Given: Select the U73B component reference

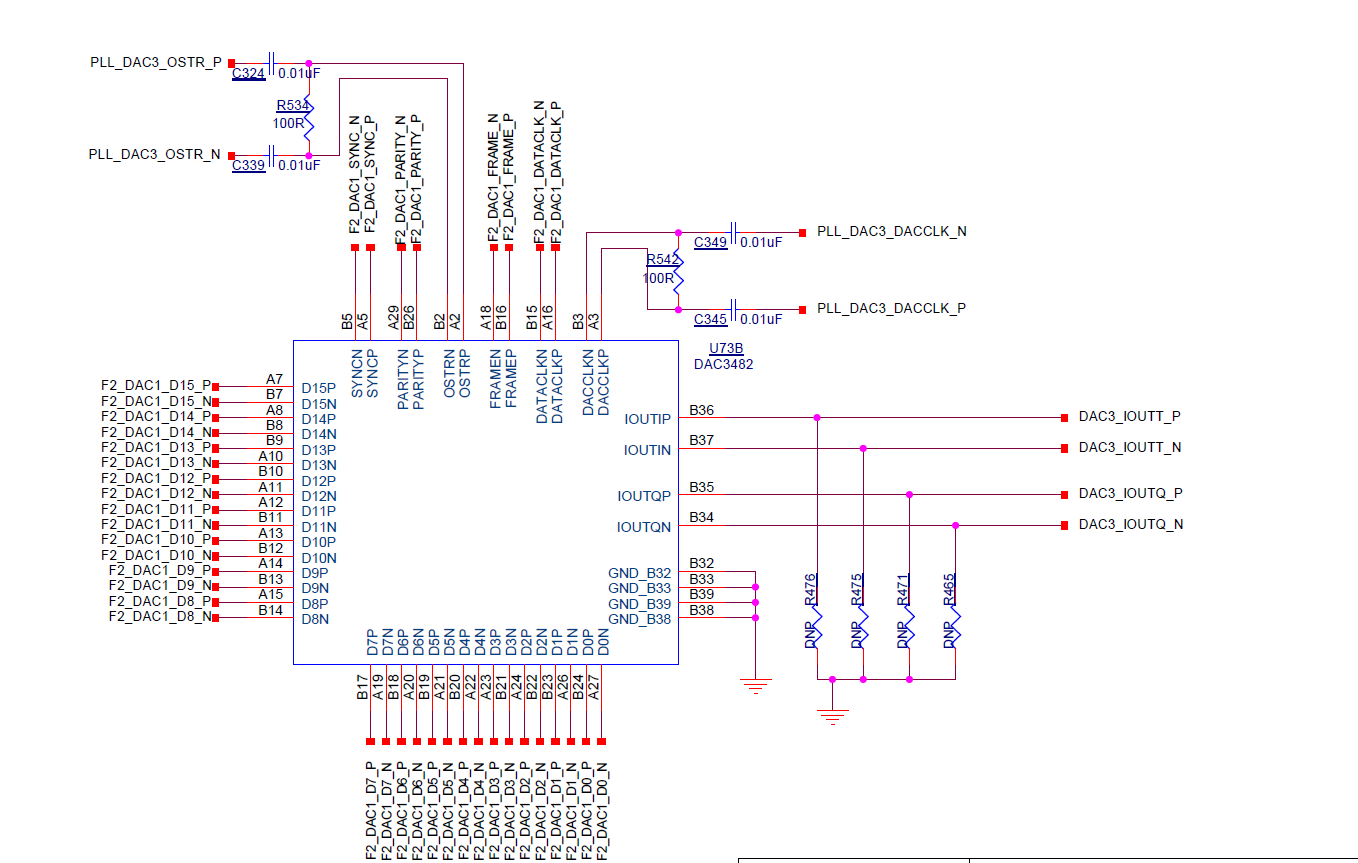Looking at the screenshot, I should [726, 348].
